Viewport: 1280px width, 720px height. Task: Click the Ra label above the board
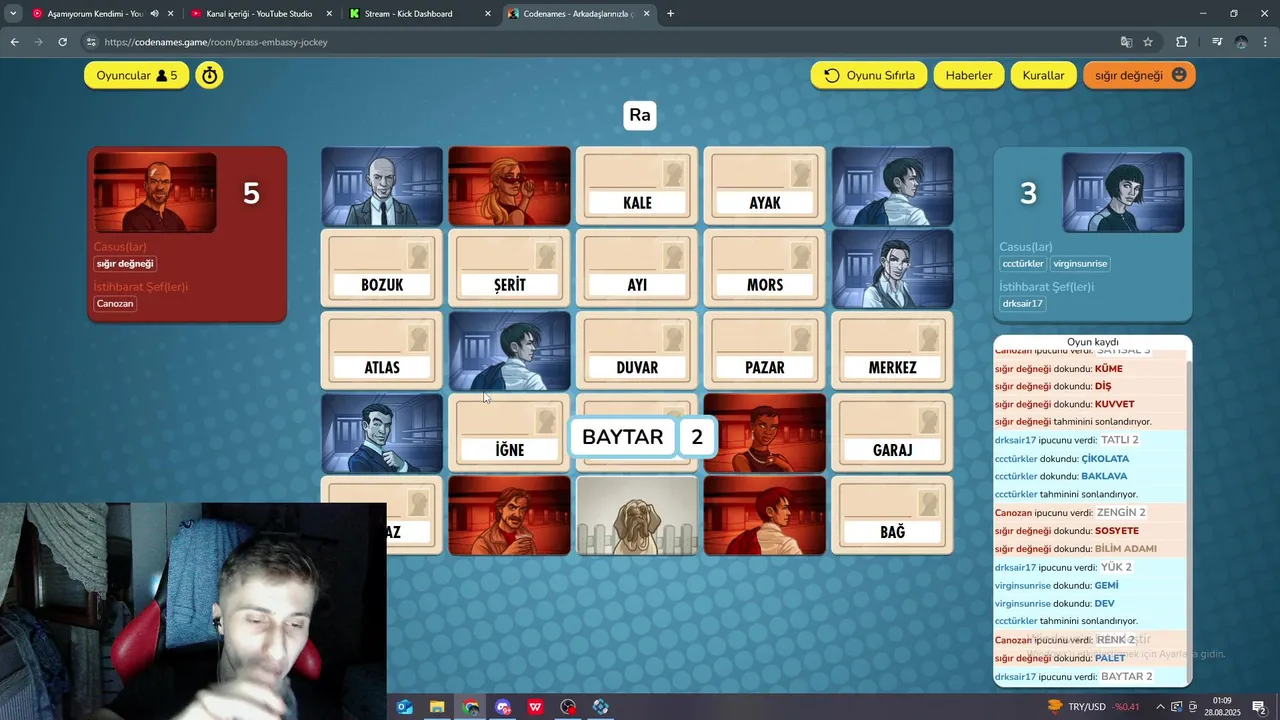(x=640, y=115)
